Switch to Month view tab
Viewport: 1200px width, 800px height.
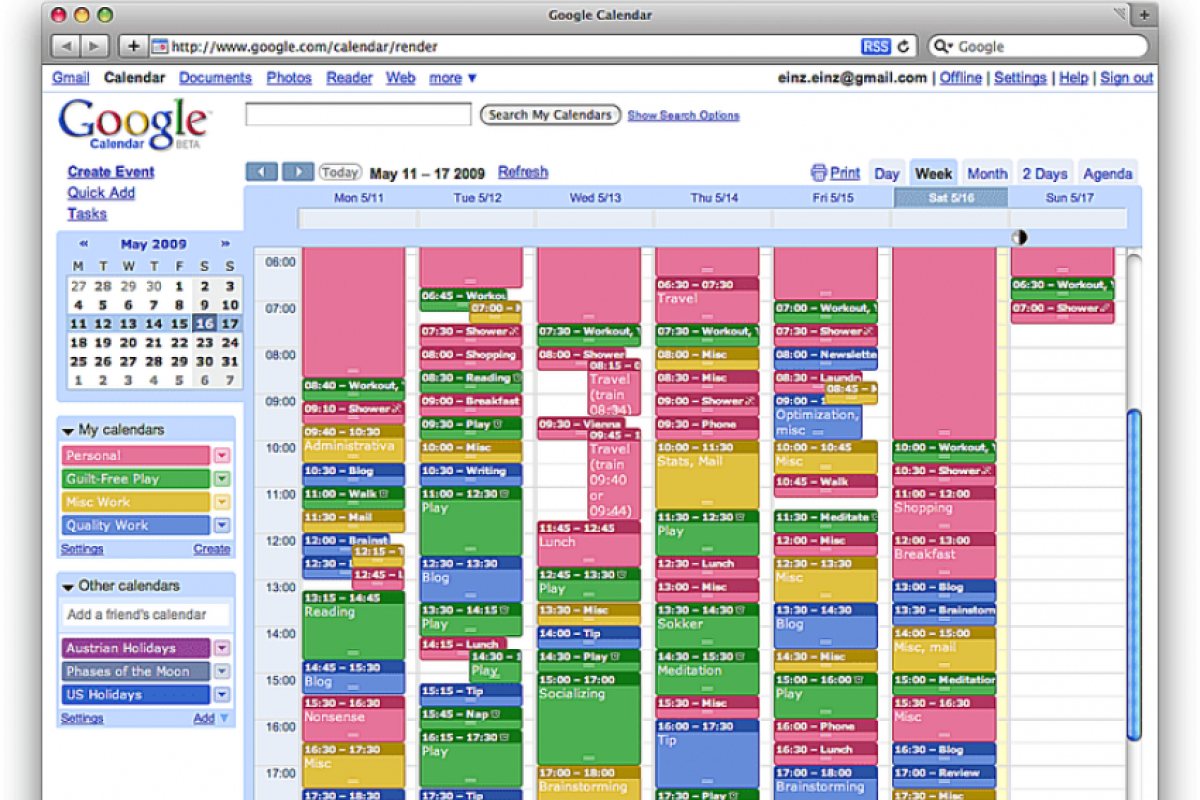987,173
